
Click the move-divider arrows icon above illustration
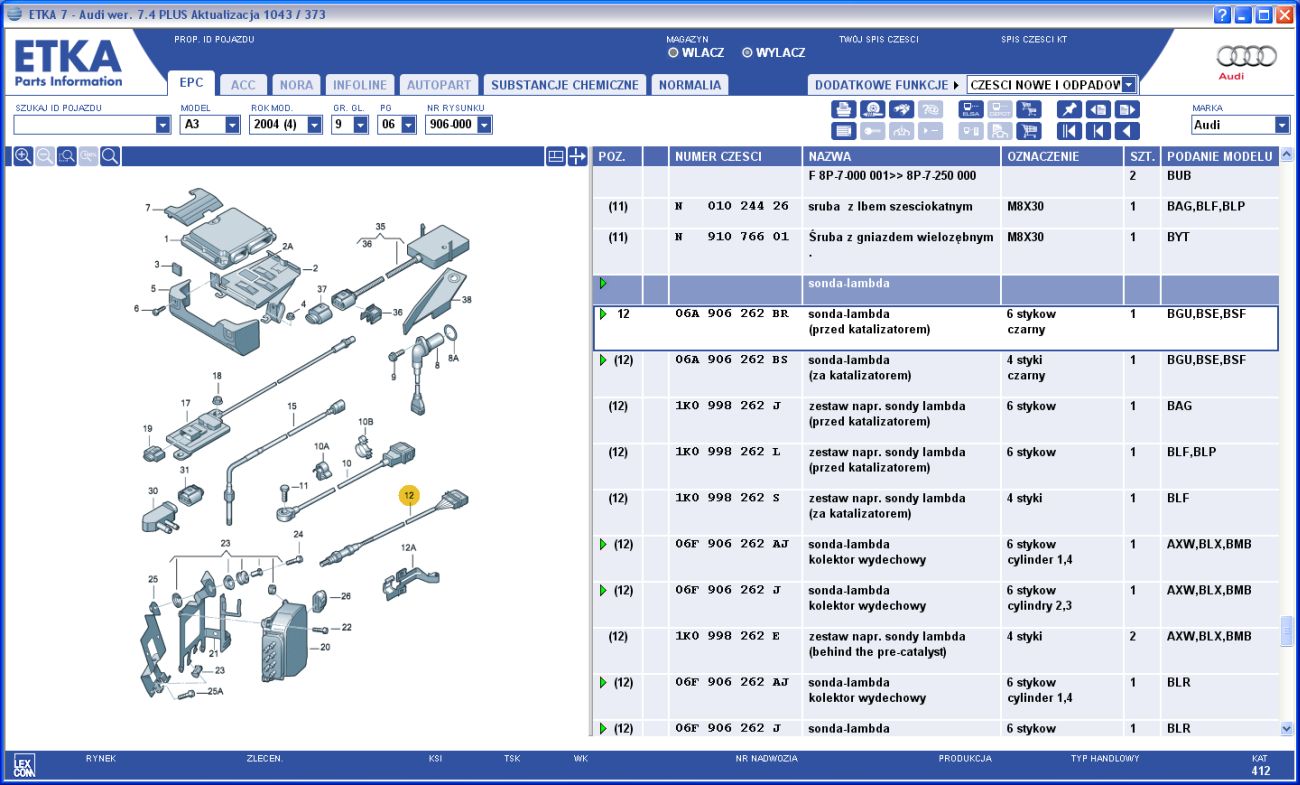577,156
